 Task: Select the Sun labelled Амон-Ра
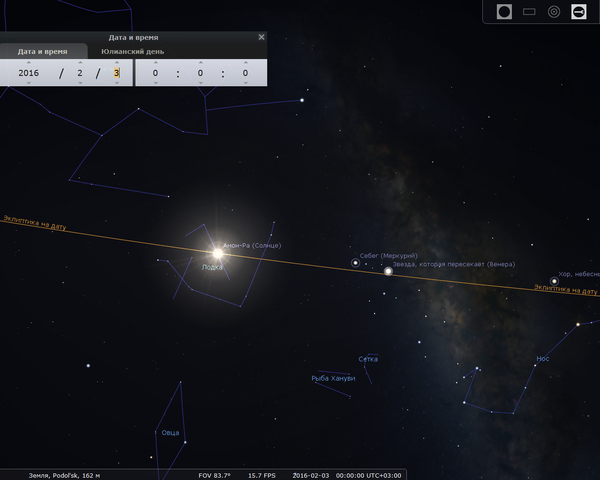click(x=217, y=253)
